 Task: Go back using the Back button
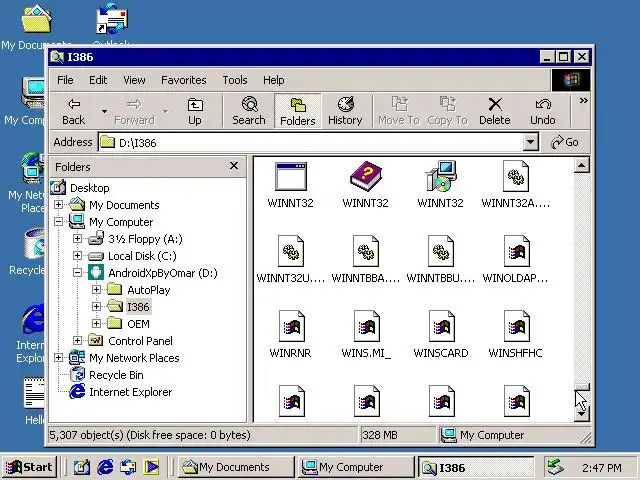point(73,111)
